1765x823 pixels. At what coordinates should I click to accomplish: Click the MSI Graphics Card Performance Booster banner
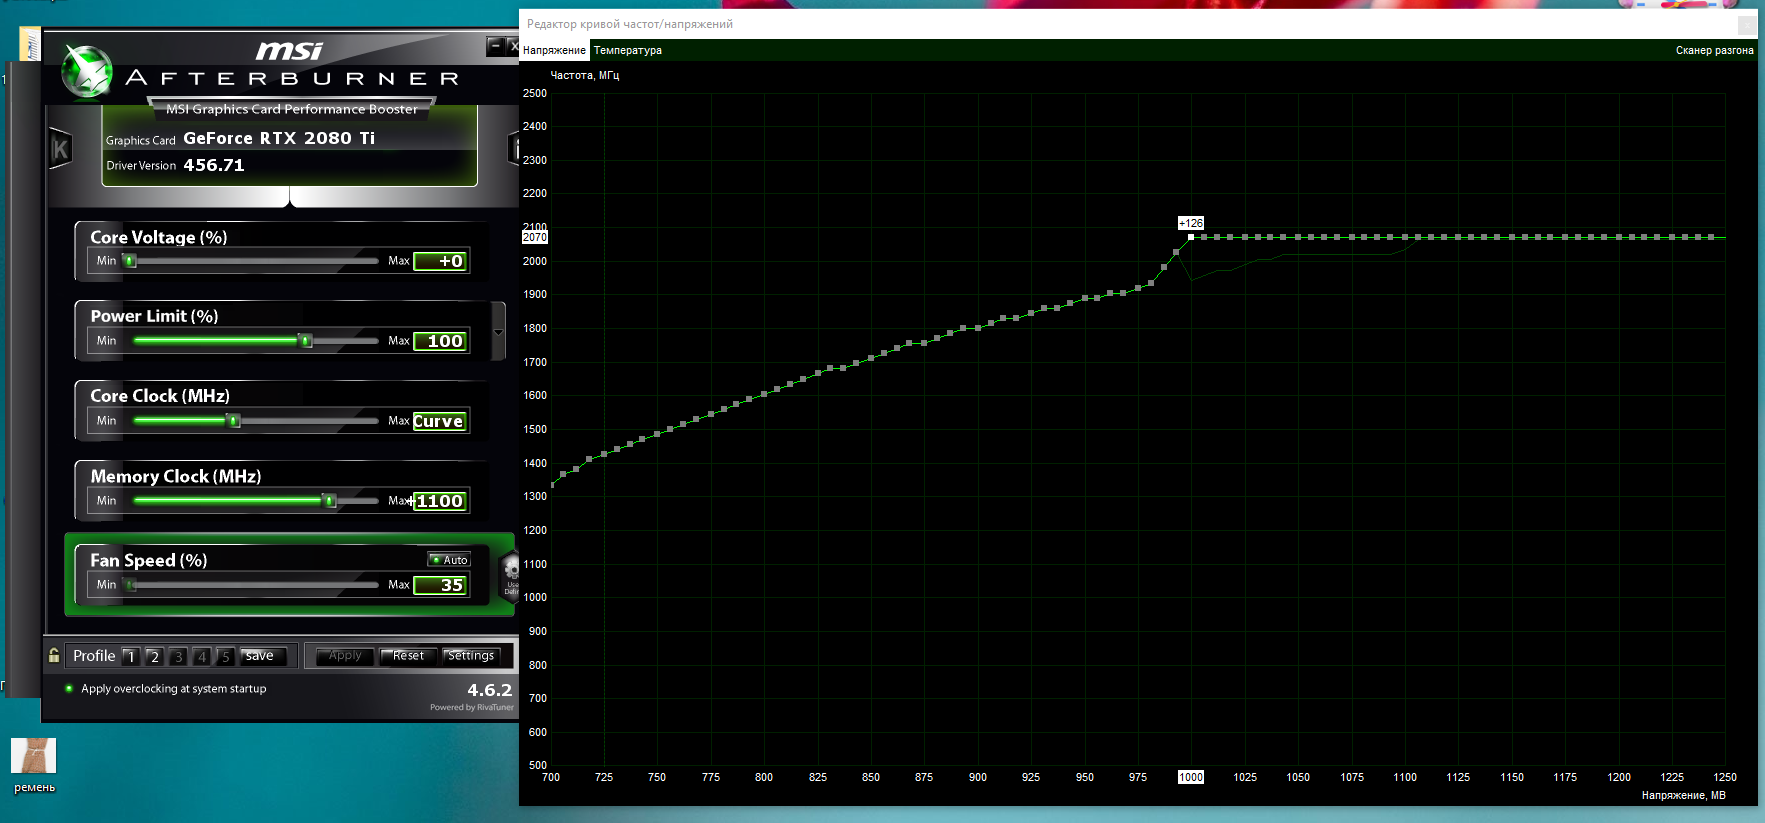point(292,109)
